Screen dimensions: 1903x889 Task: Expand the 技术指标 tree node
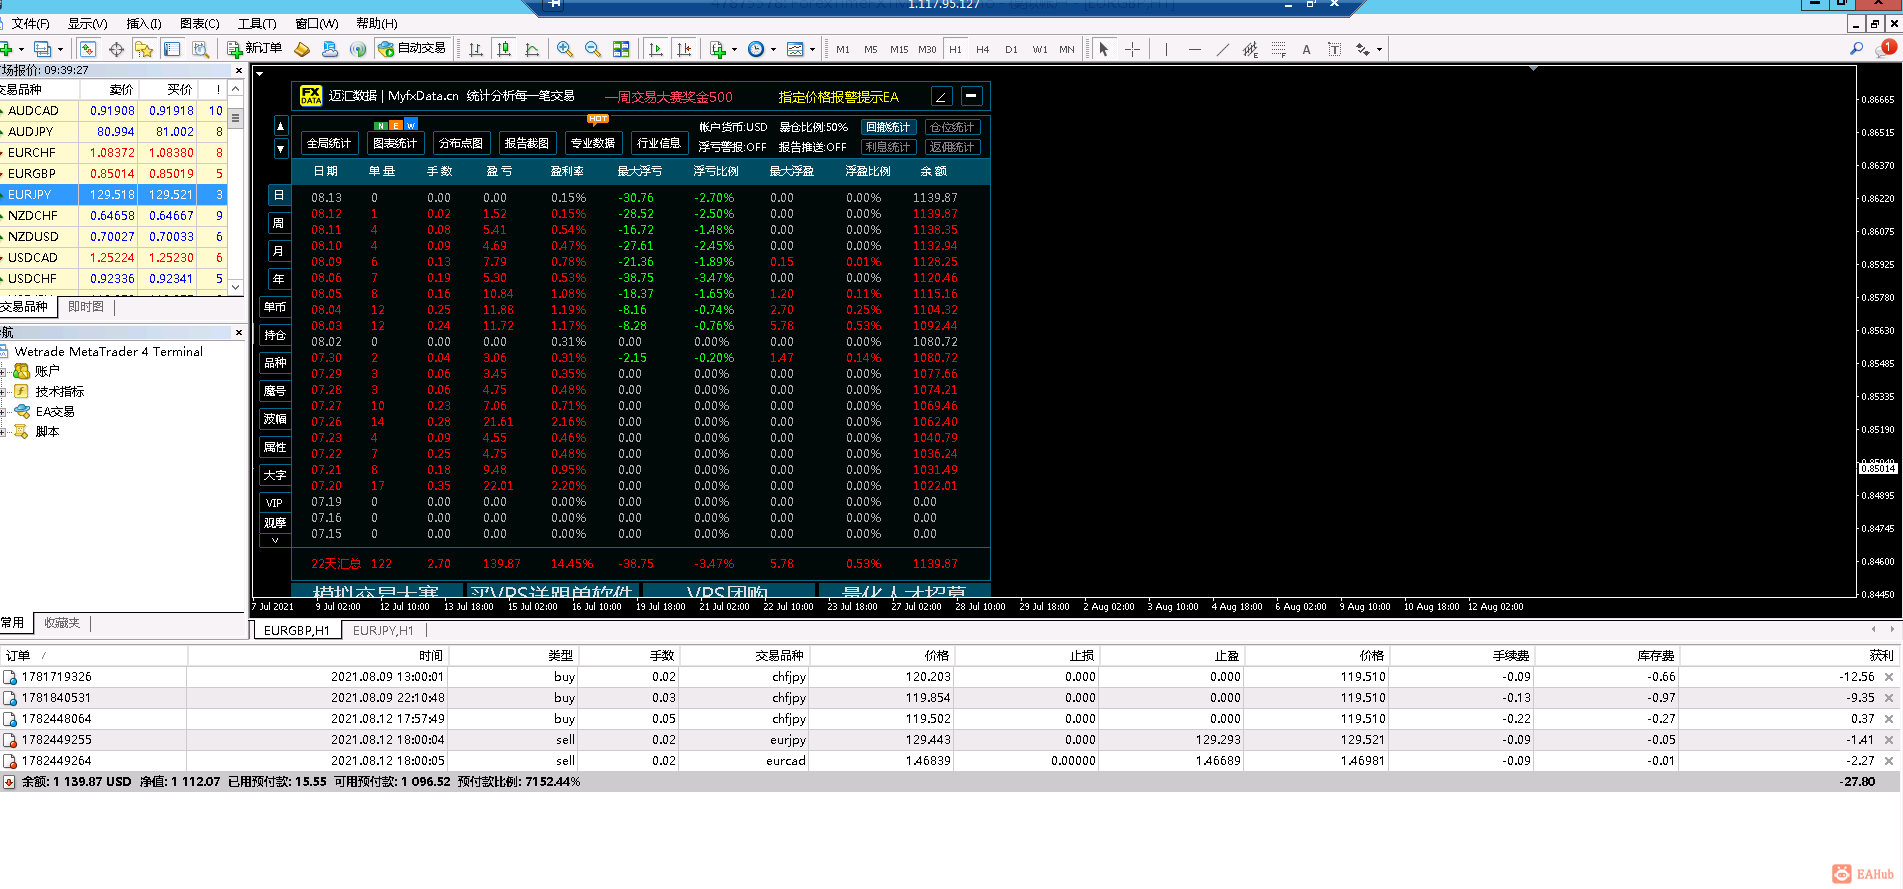[4, 391]
